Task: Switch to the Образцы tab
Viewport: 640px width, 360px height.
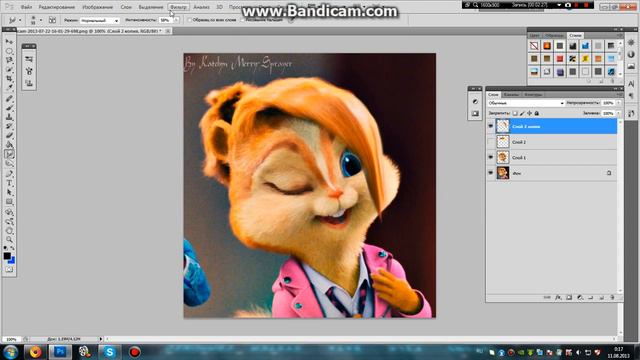Action: click(x=554, y=36)
